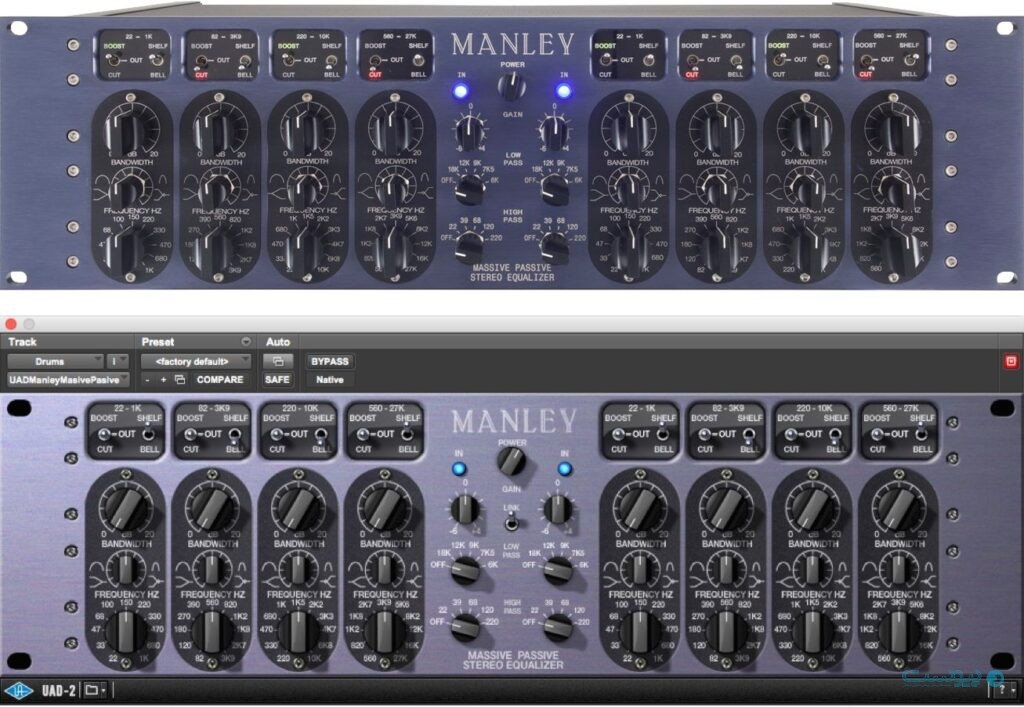Click the Native format button
The image size is (1024, 707).
[330, 379]
